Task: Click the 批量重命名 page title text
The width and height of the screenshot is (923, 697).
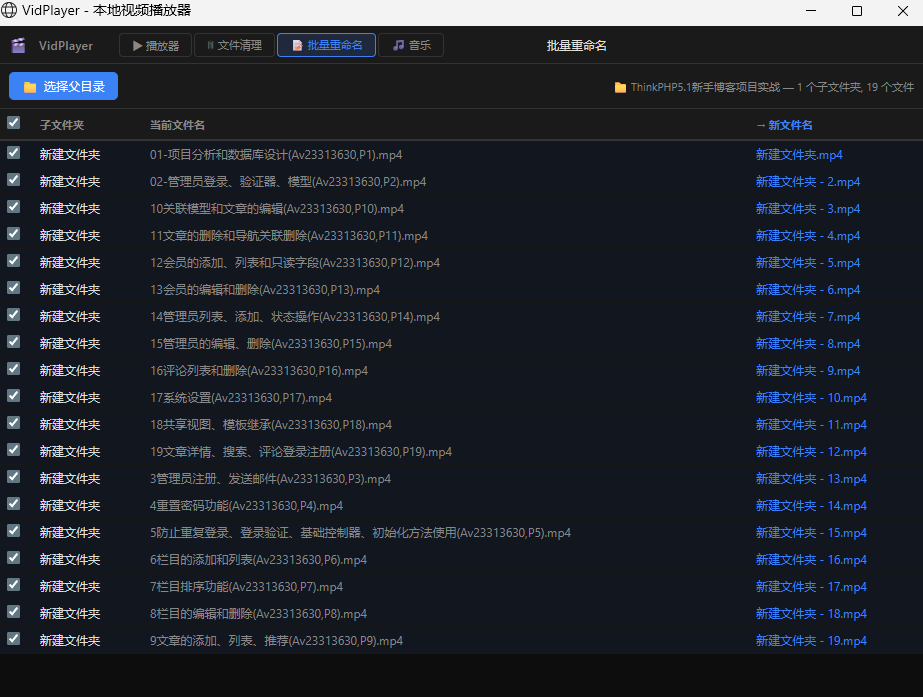Action: 576,46
